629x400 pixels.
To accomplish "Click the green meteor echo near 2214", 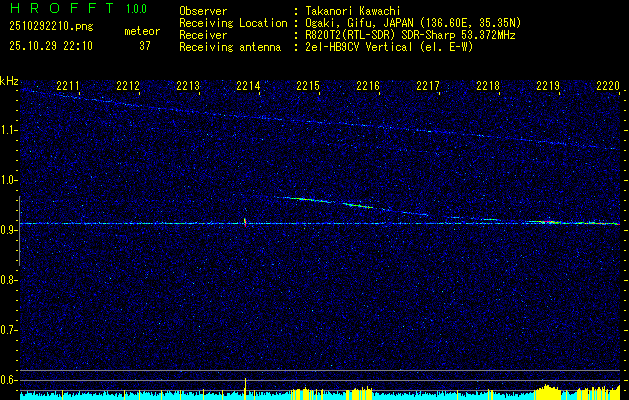I will point(245,219).
